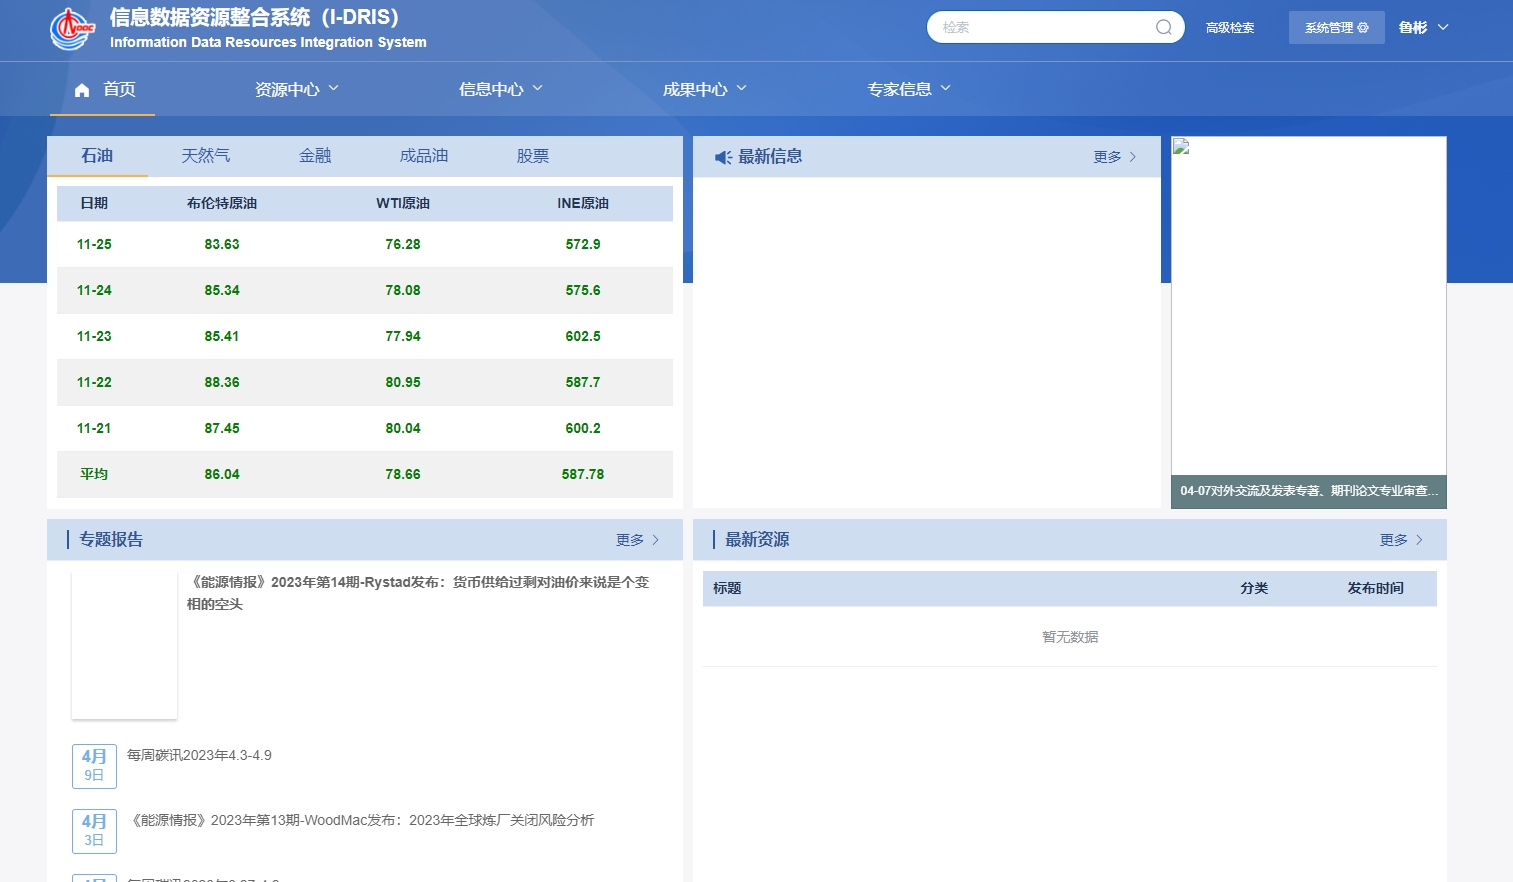The width and height of the screenshot is (1513, 882).
Task: Click the search magnifier icon
Action: (1164, 27)
